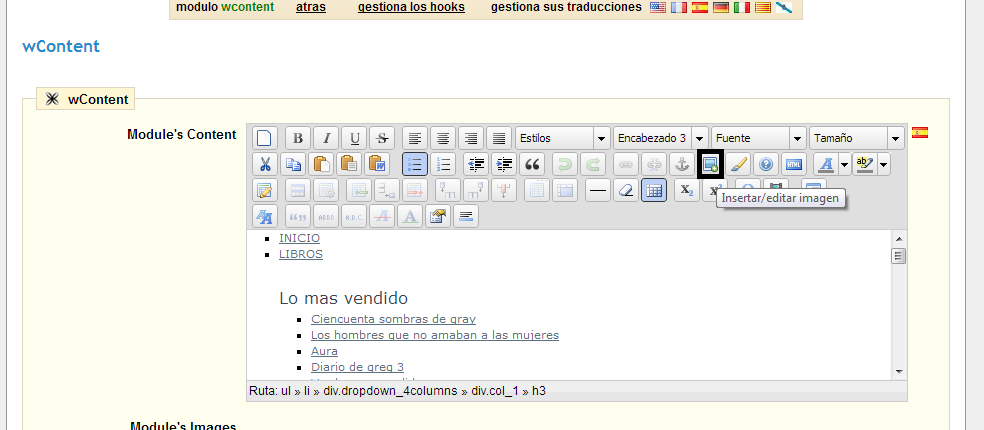Click the Spanish flag beside the editor

click(x=920, y=132)
